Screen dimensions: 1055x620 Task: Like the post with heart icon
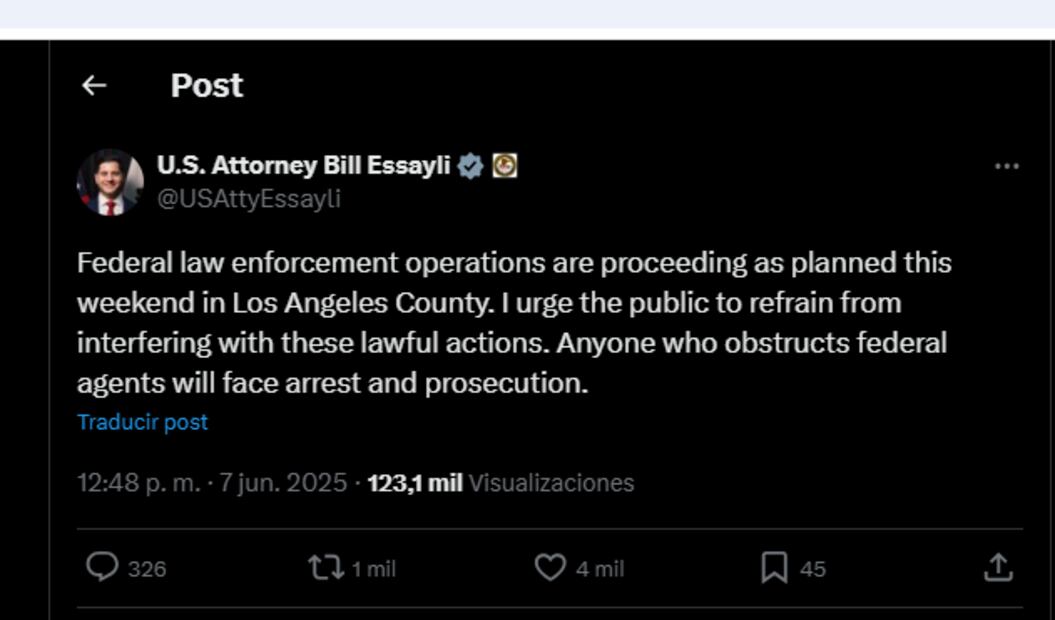[x=549, y=568]
